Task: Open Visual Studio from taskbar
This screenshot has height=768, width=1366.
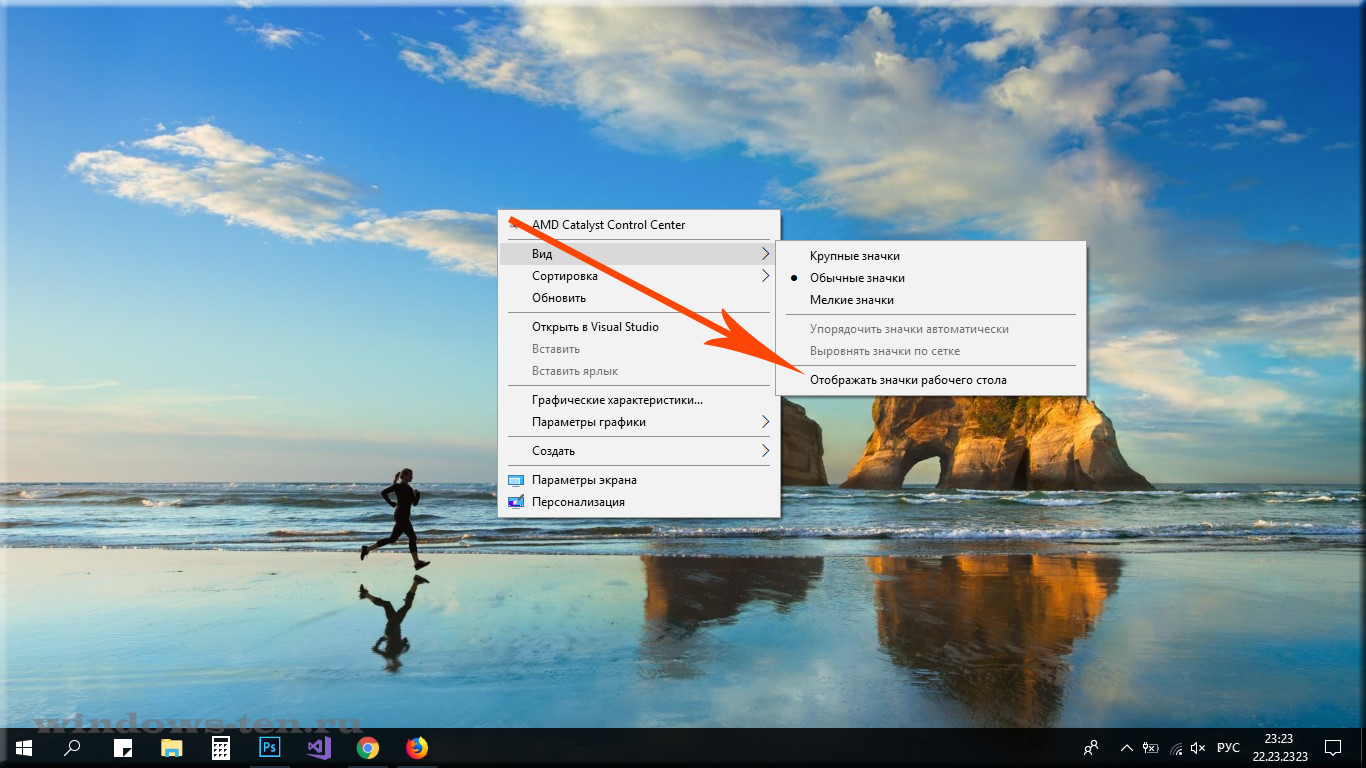Action: [x=318, y=747]
